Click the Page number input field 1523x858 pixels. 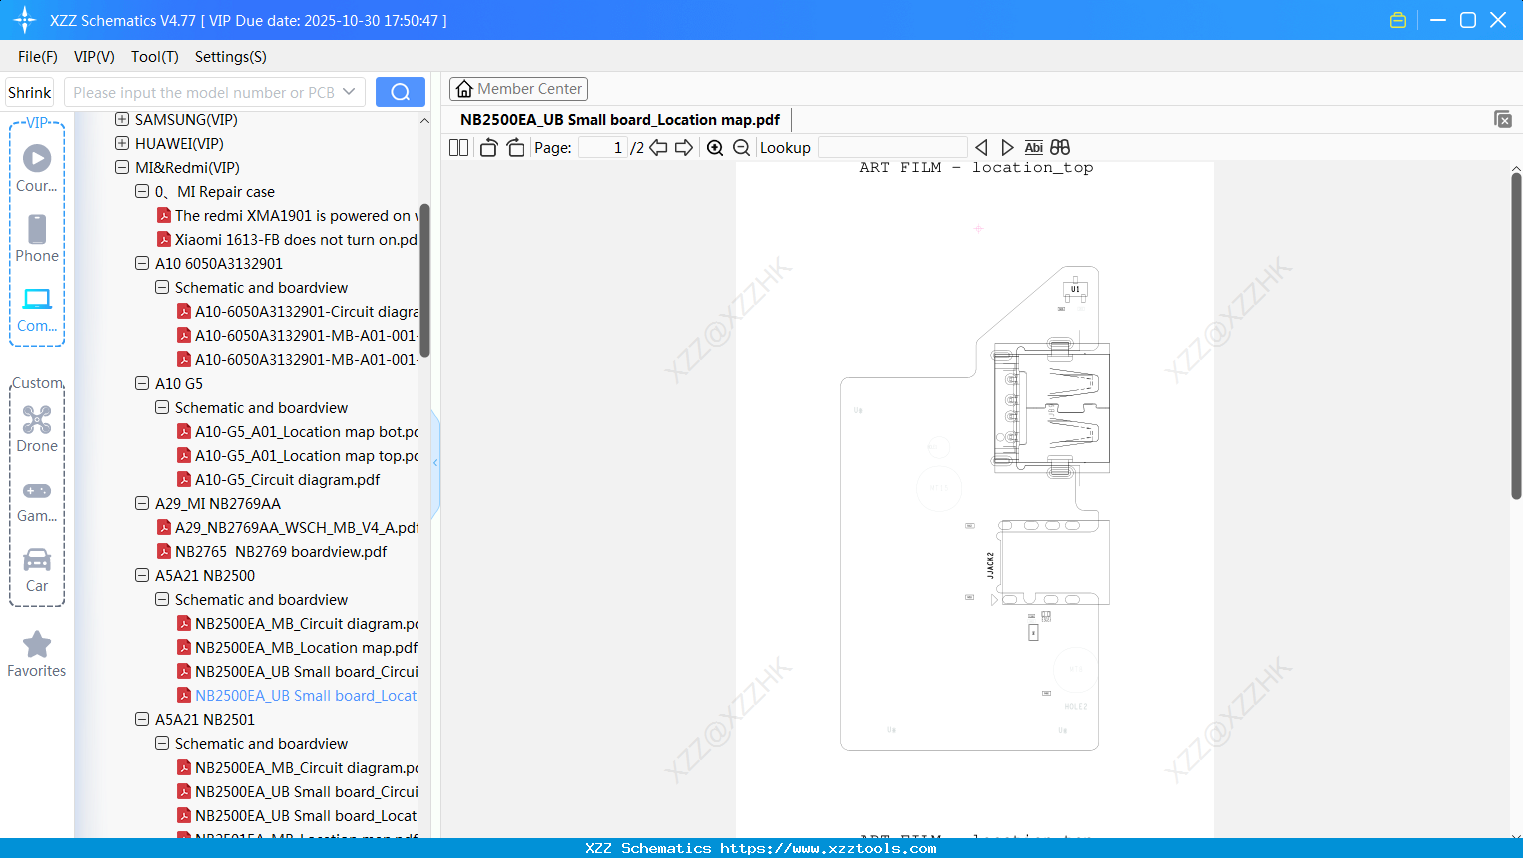point(602,148)
